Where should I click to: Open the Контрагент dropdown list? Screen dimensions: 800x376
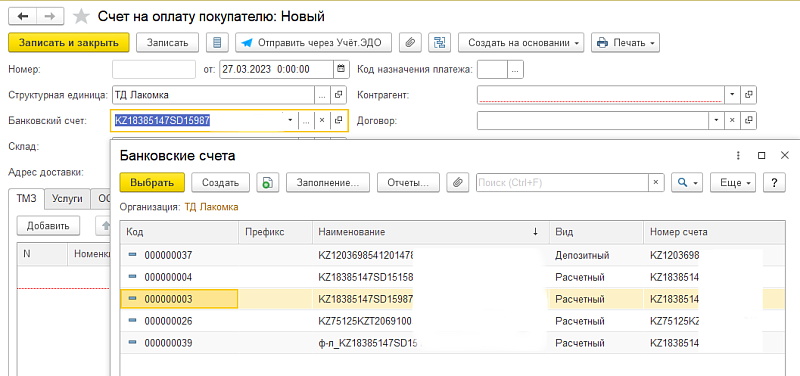(733, 94)
